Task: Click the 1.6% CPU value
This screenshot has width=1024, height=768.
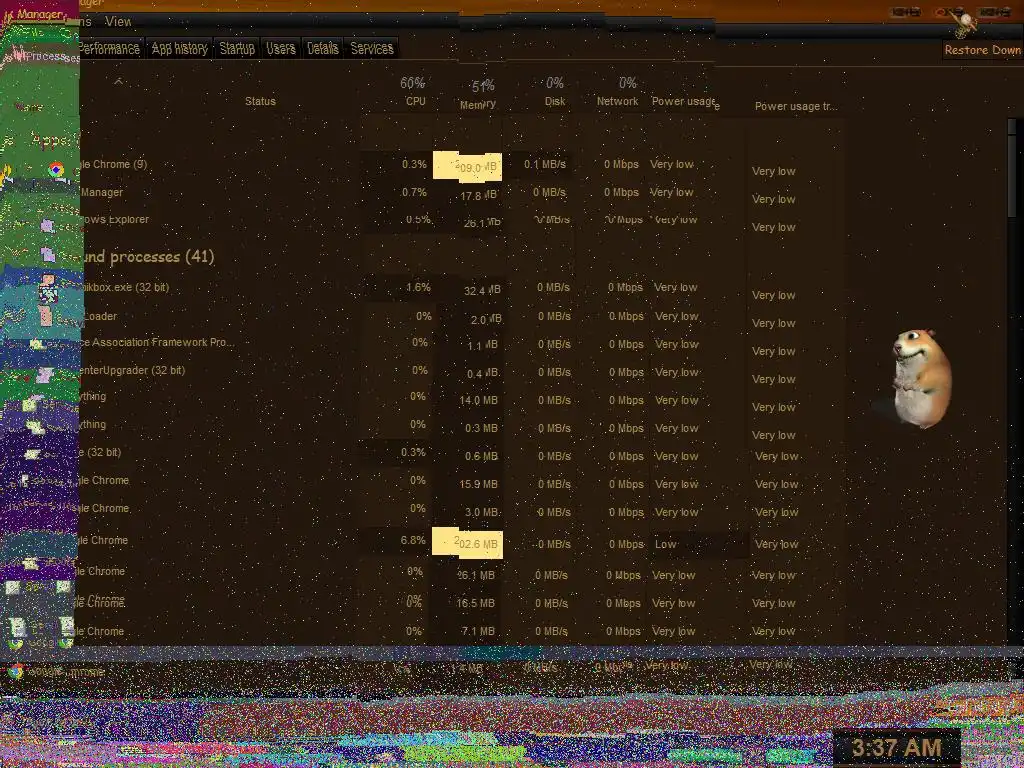Action: (418, 287)
